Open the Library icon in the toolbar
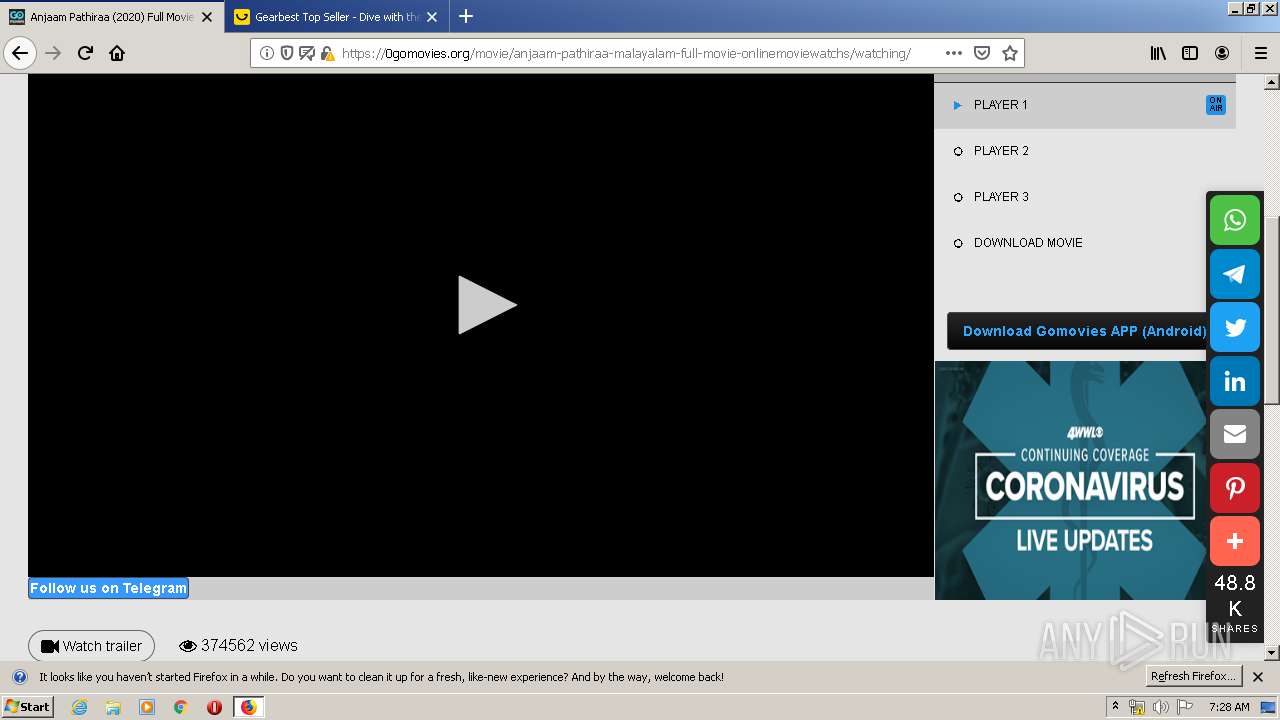 coord(1158,53)
